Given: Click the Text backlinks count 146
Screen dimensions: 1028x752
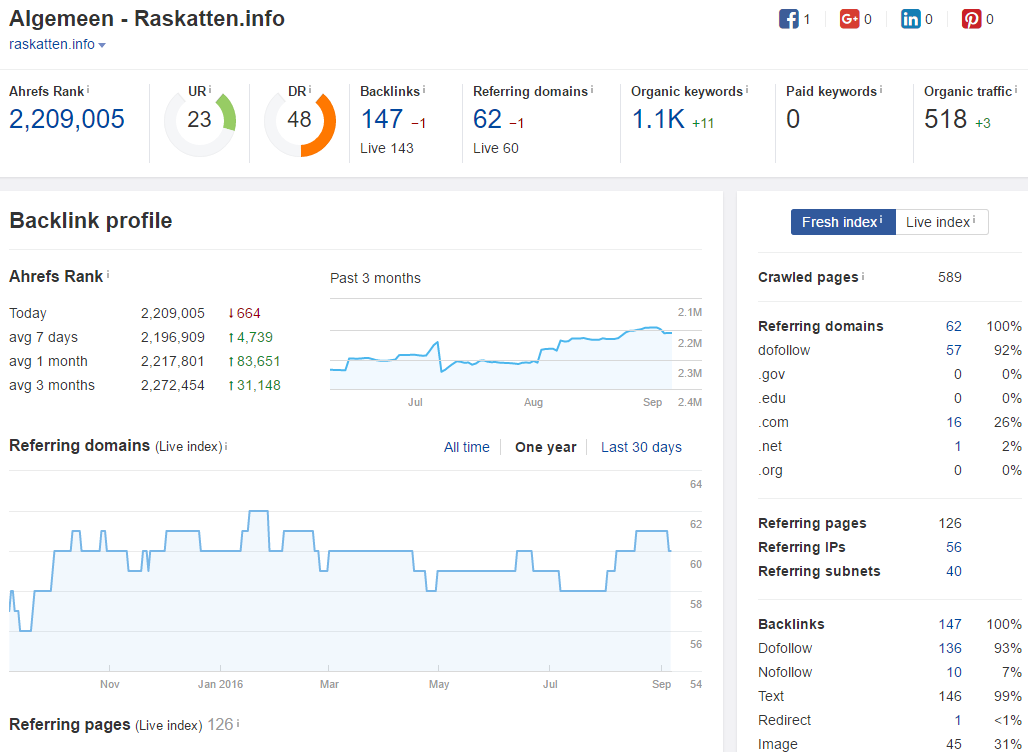Looking at the screenshot, I should [950, 696].
